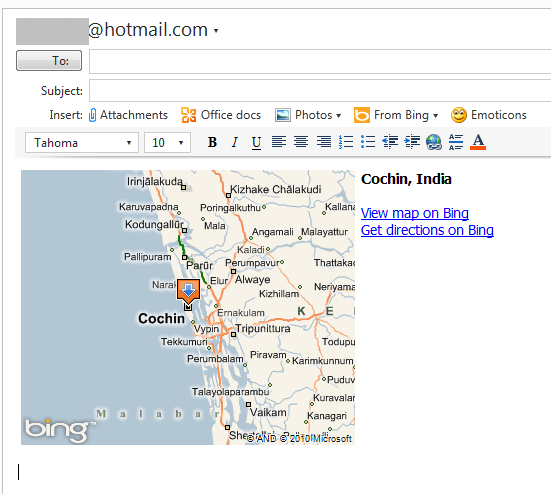Click the Photos picture icon

[283, 115]
